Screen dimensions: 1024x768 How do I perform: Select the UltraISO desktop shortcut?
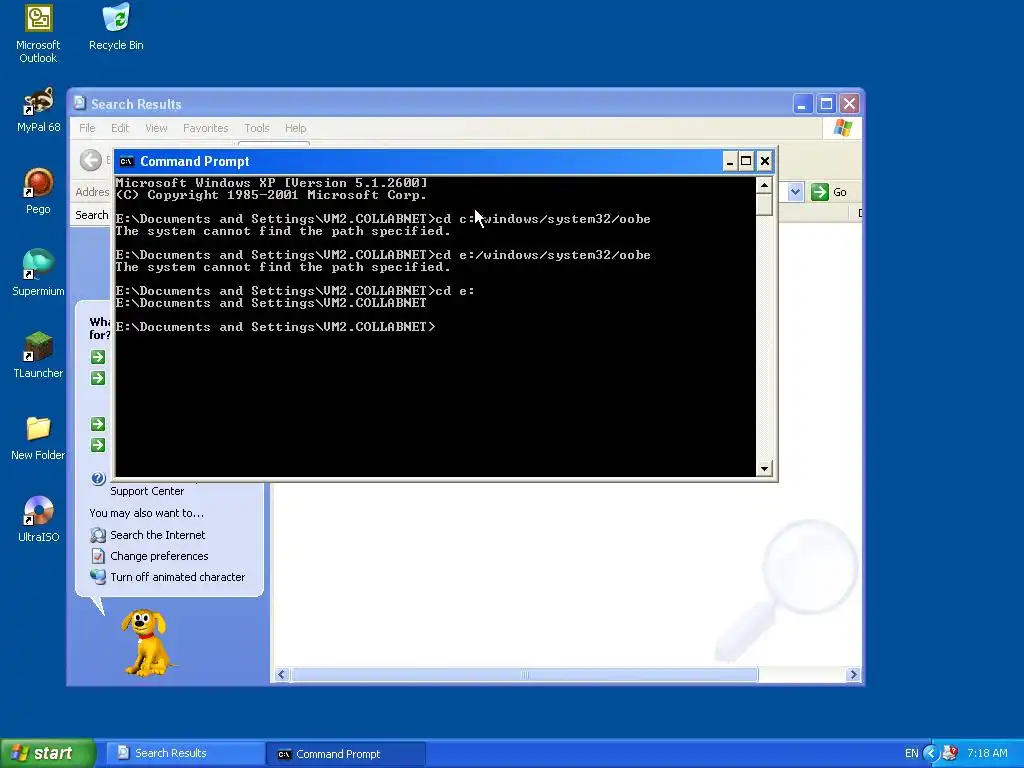(x=38, y=519)
